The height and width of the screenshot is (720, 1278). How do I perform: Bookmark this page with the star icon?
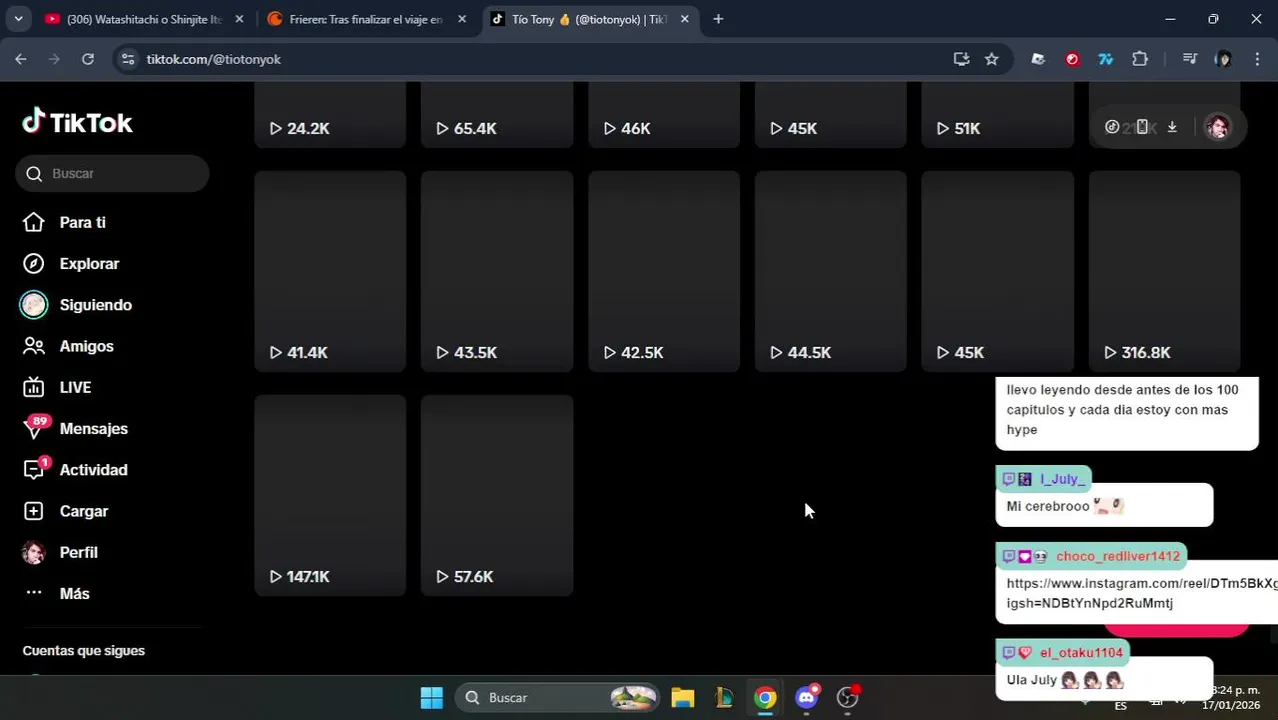click(x=992, y=59)
